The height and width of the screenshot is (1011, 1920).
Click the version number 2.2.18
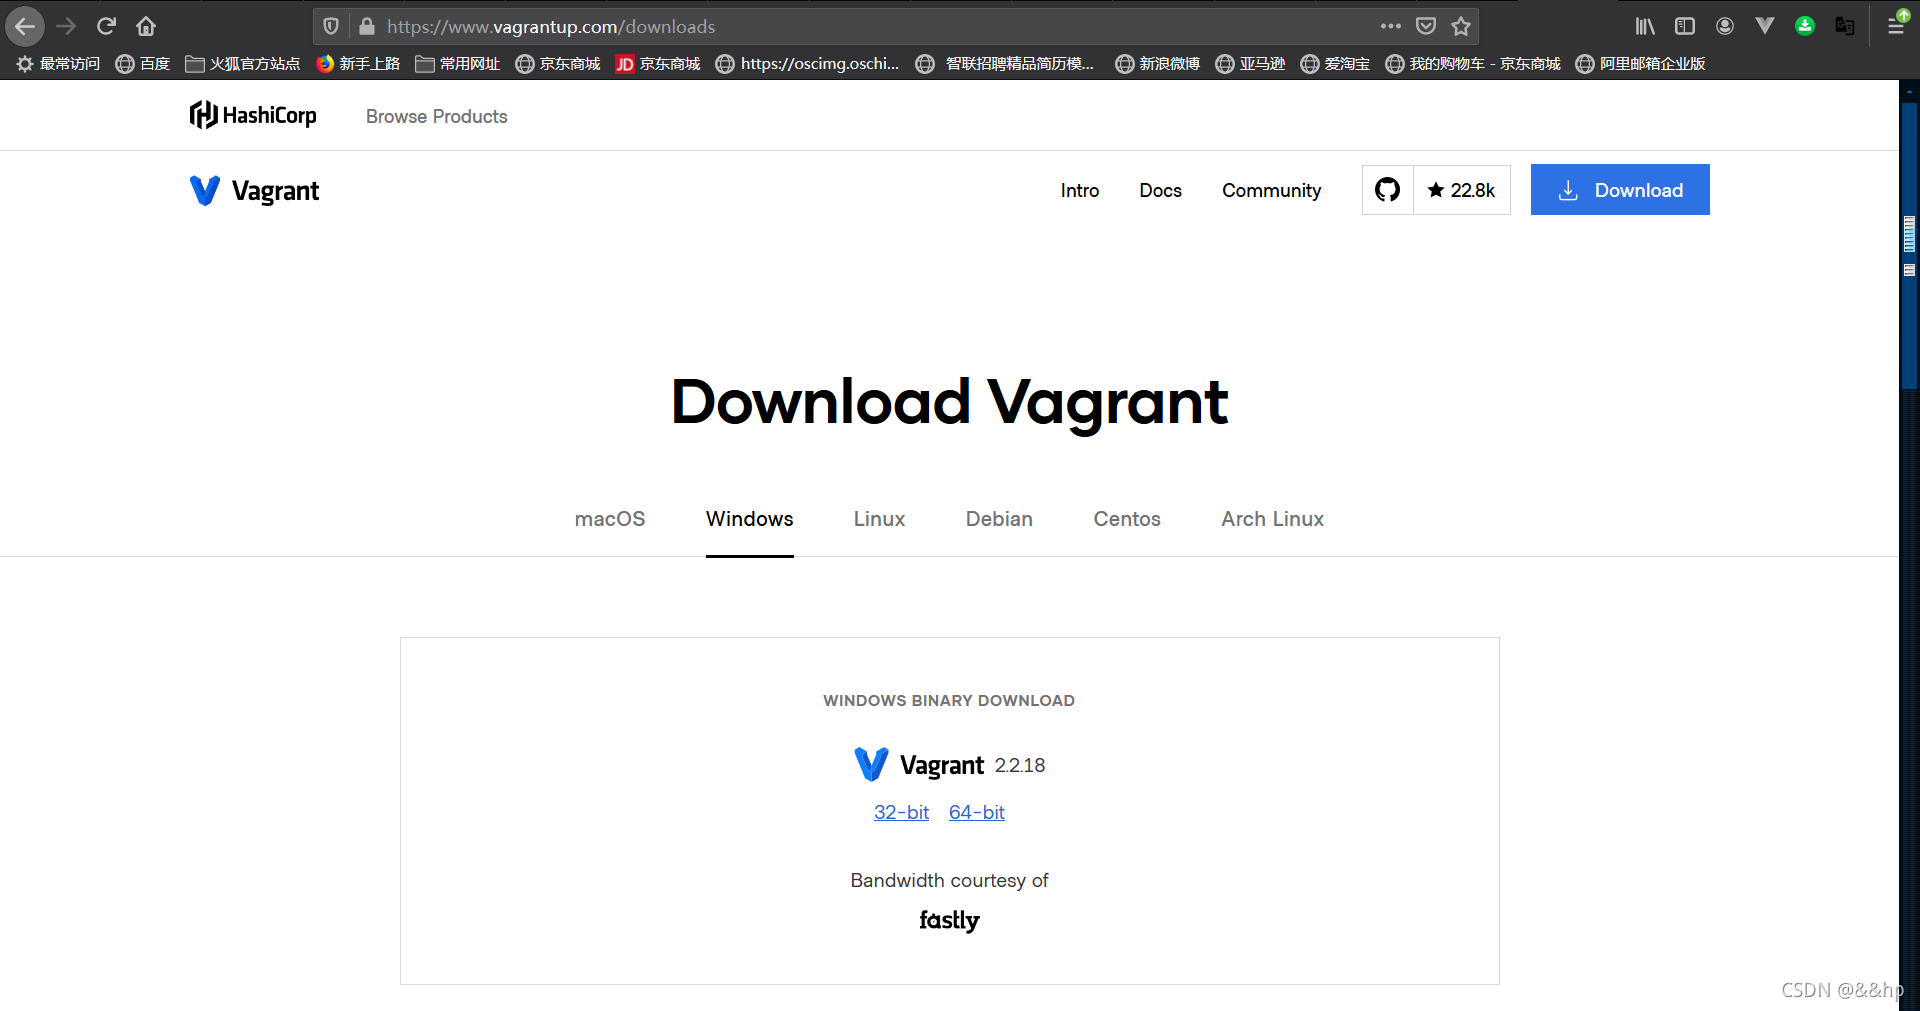pos(1020,766)
